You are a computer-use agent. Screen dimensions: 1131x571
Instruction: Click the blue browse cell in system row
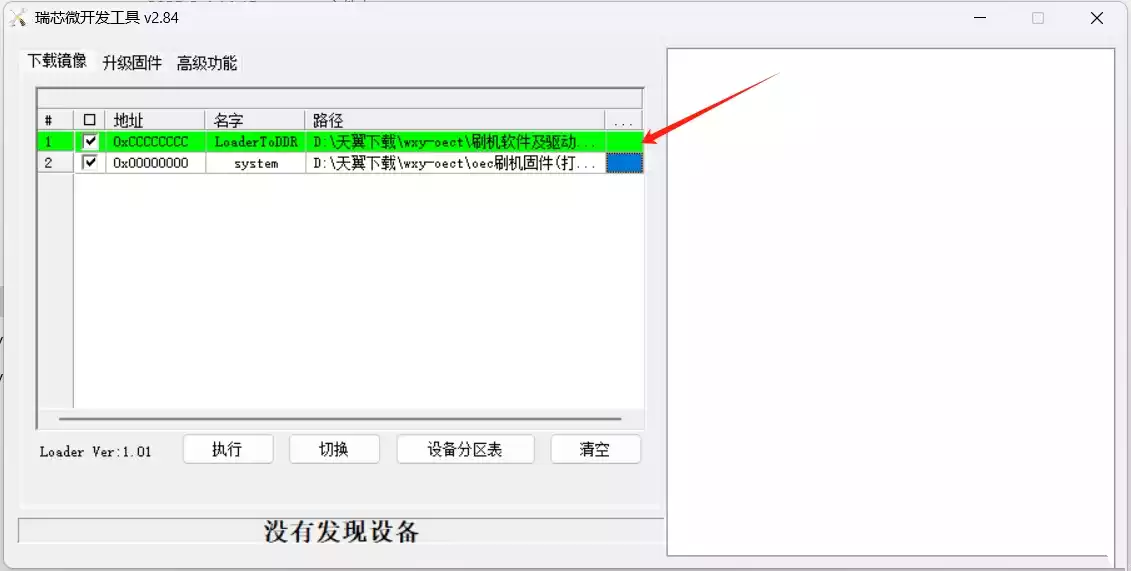tap(624, 163)
